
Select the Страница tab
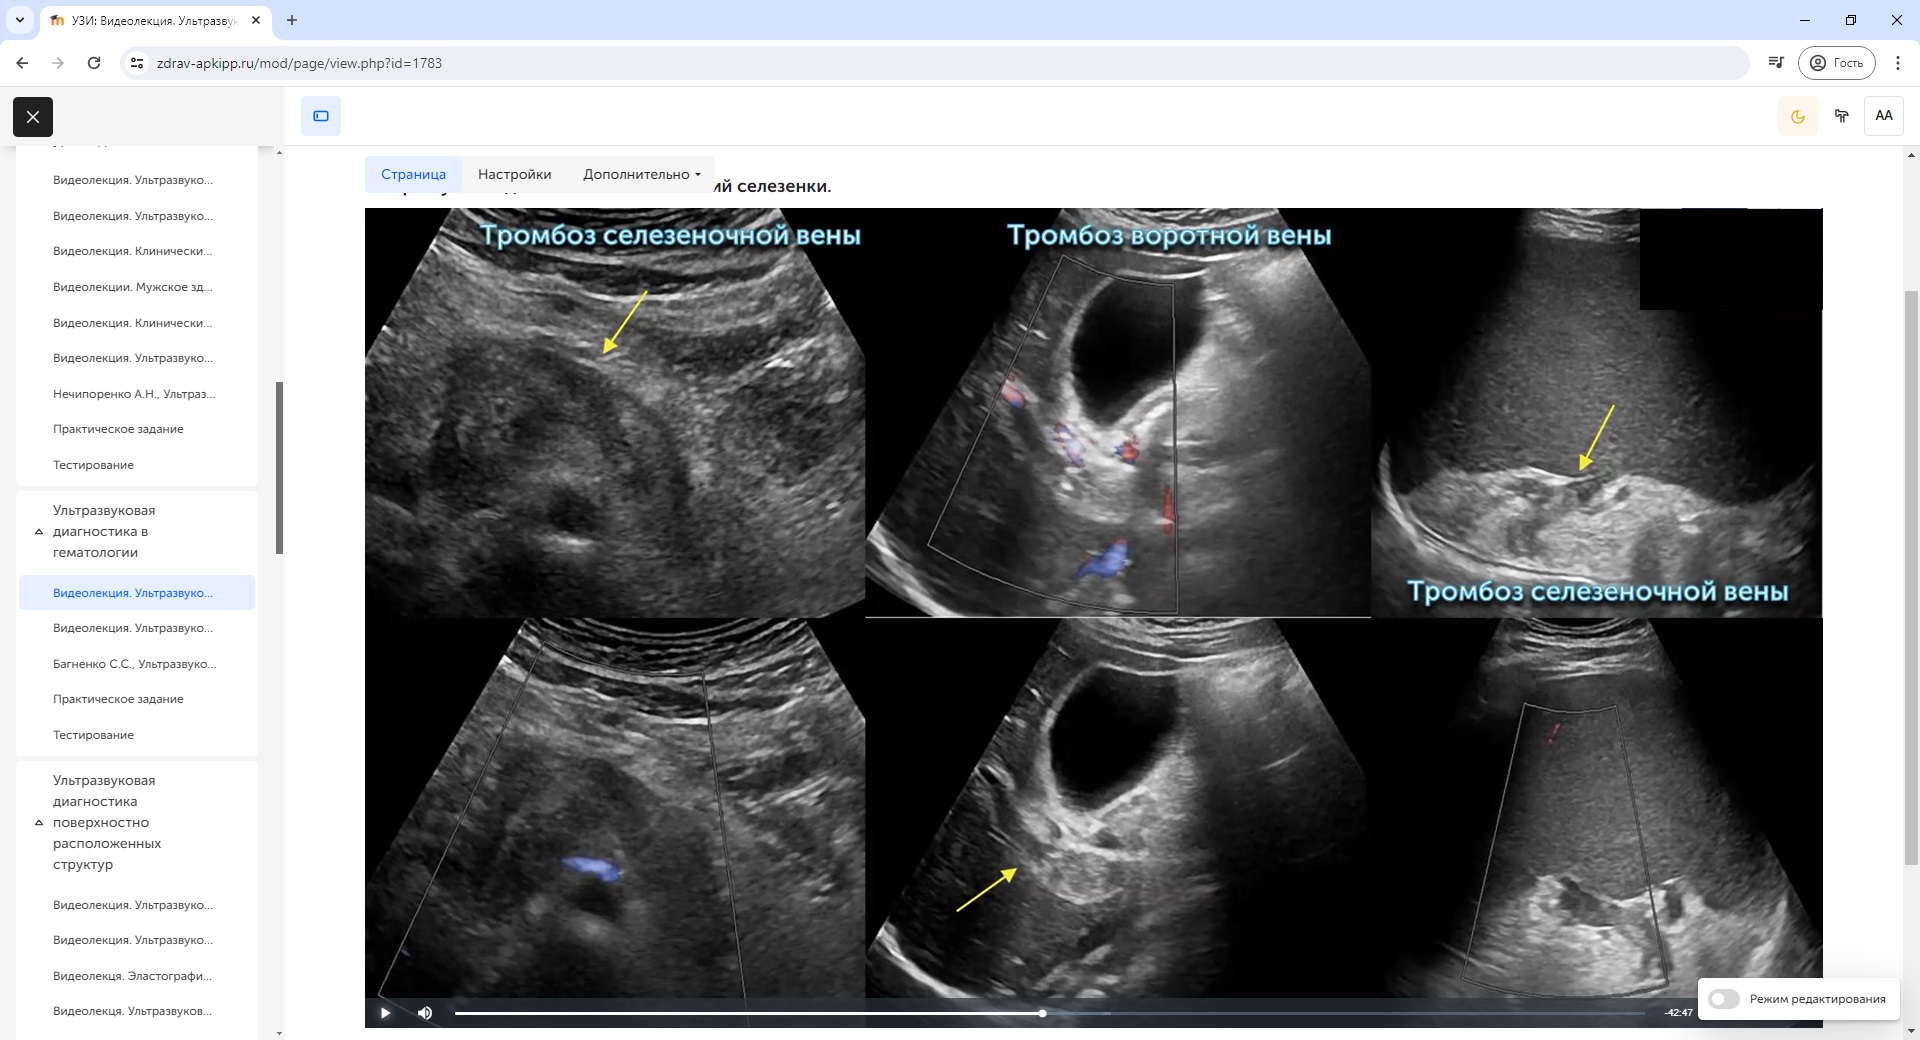pyautogui.click(x=413, y=174)
